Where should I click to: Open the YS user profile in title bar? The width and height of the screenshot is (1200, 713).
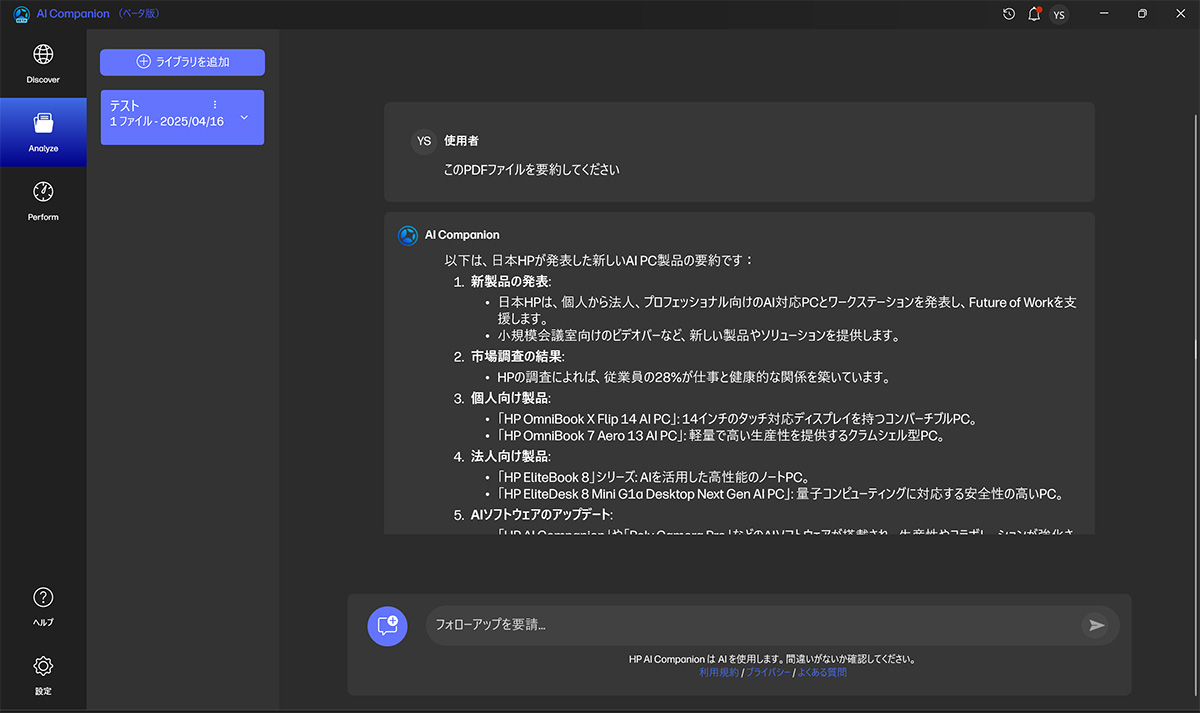tap(1059, 14)
